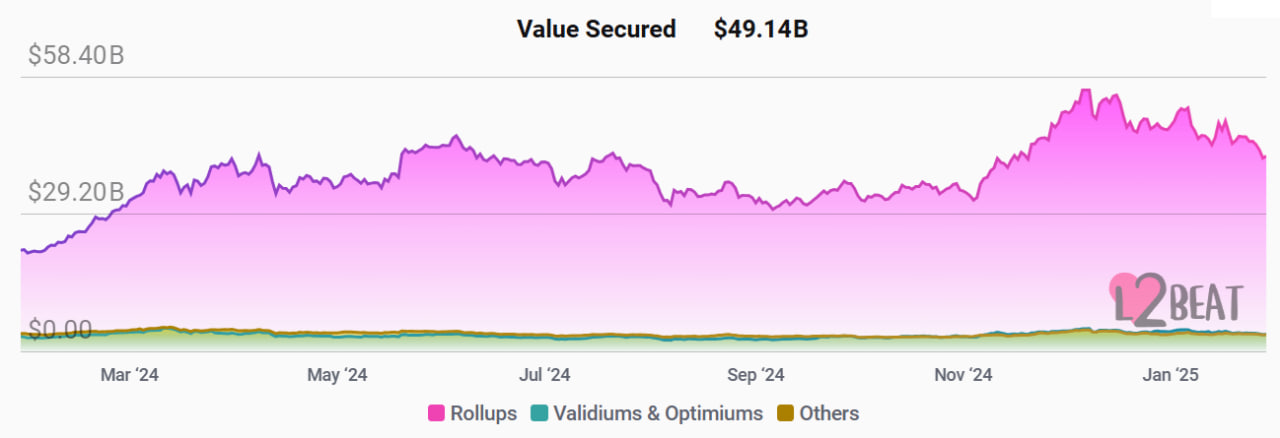Select the Jul '24 axis marker
The width and height of the screenshot is (1280, 438).
(x=544, y=375)
